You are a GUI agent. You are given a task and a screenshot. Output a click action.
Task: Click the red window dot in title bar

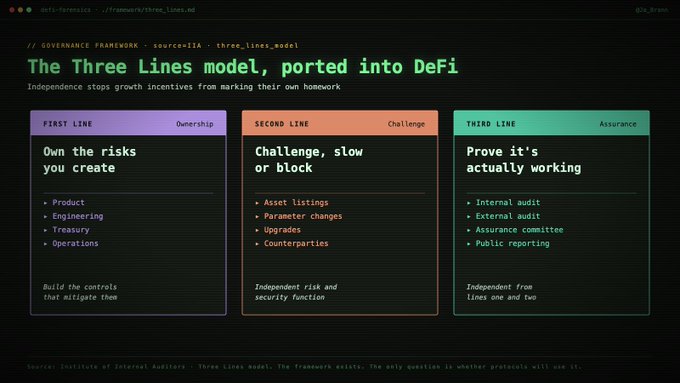(x=12, y=10)
